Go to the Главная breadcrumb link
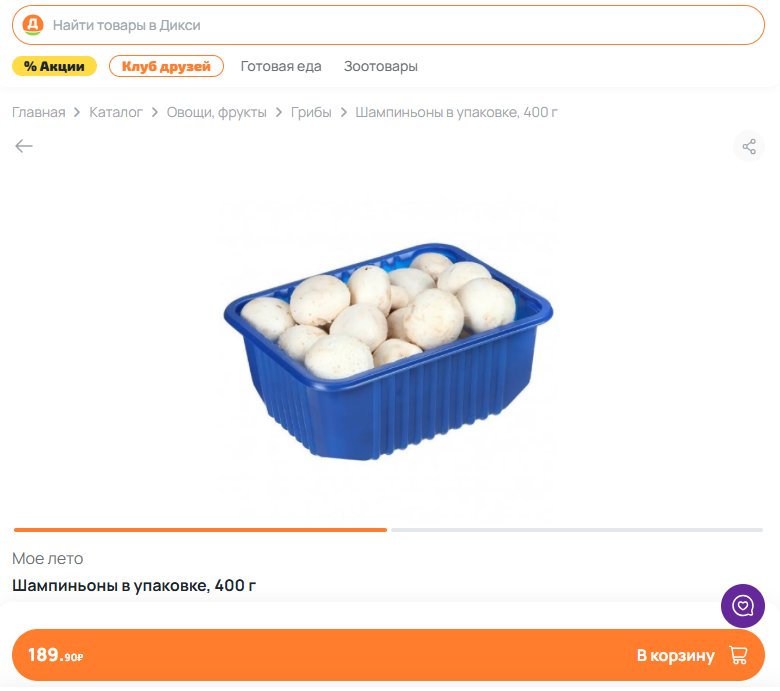The height and width of the screenshot is (691, 780). tap(39, 112)
